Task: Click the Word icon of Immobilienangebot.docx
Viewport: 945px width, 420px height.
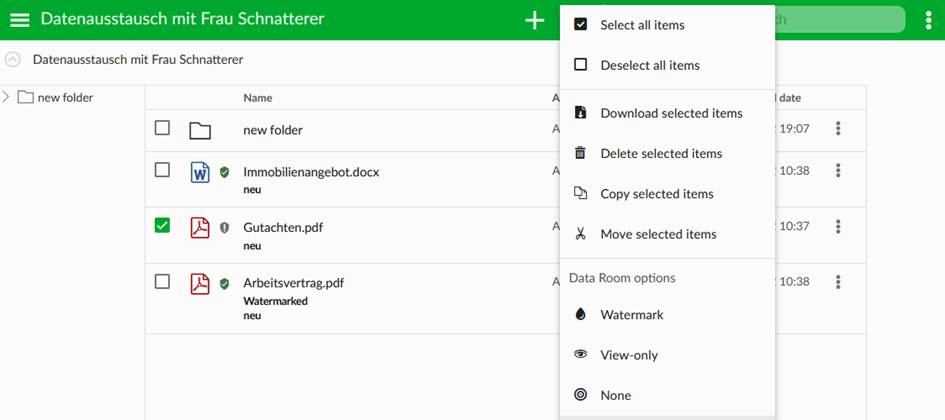Action: click(x=200, y=172)
